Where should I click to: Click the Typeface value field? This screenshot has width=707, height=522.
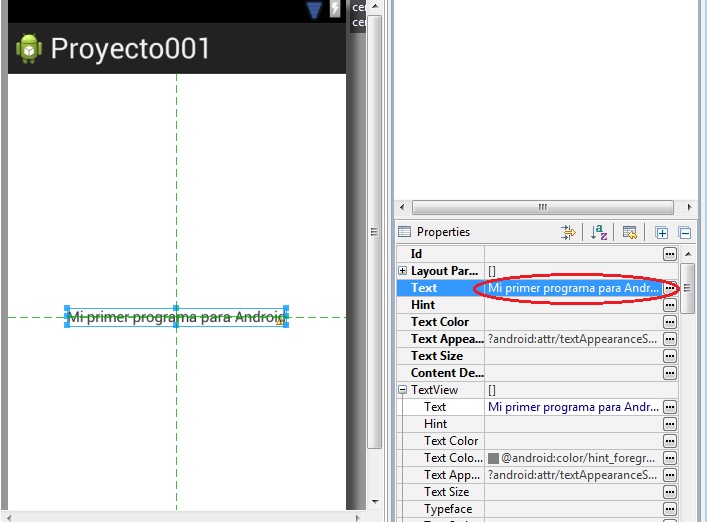(x=574, y=509)
